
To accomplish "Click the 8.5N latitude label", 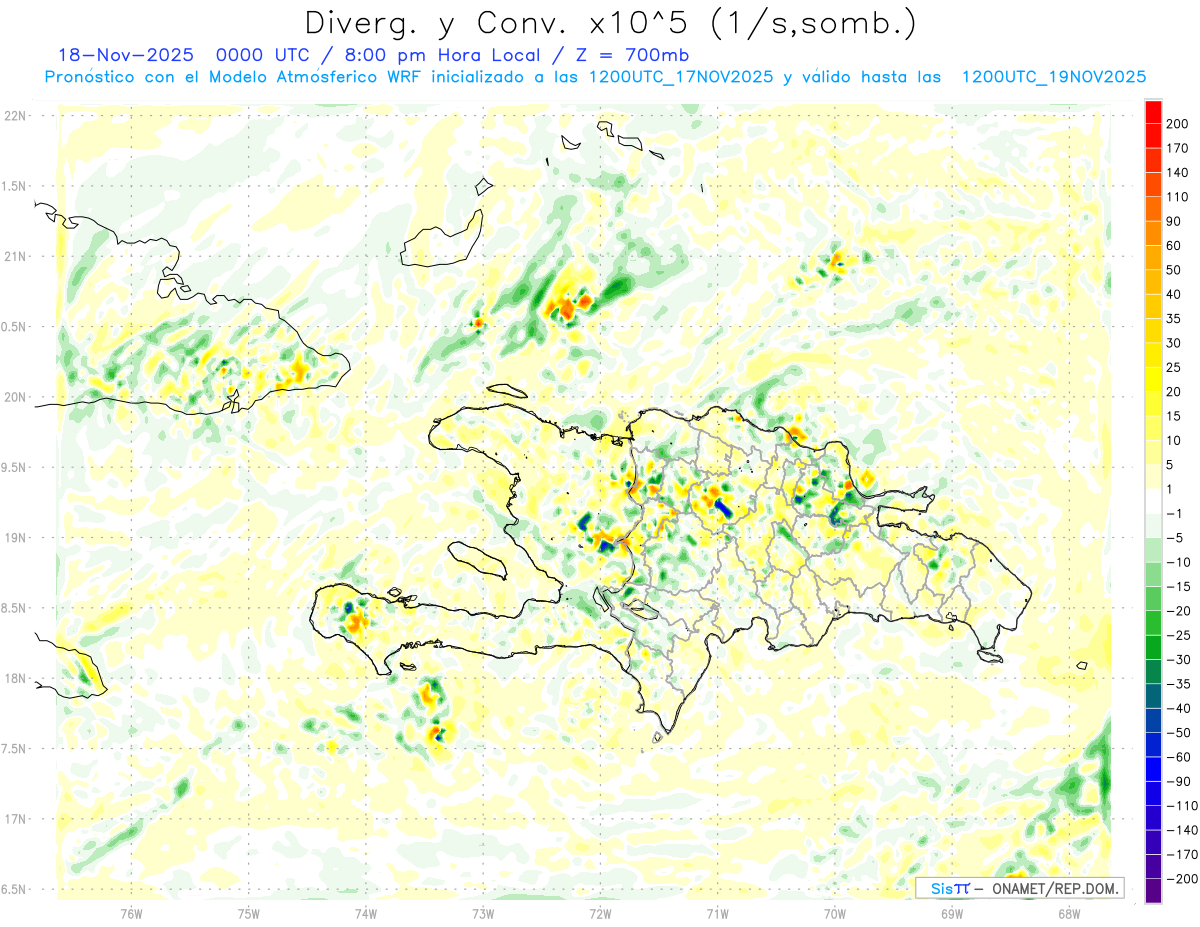I will click(x=14, y=608).
